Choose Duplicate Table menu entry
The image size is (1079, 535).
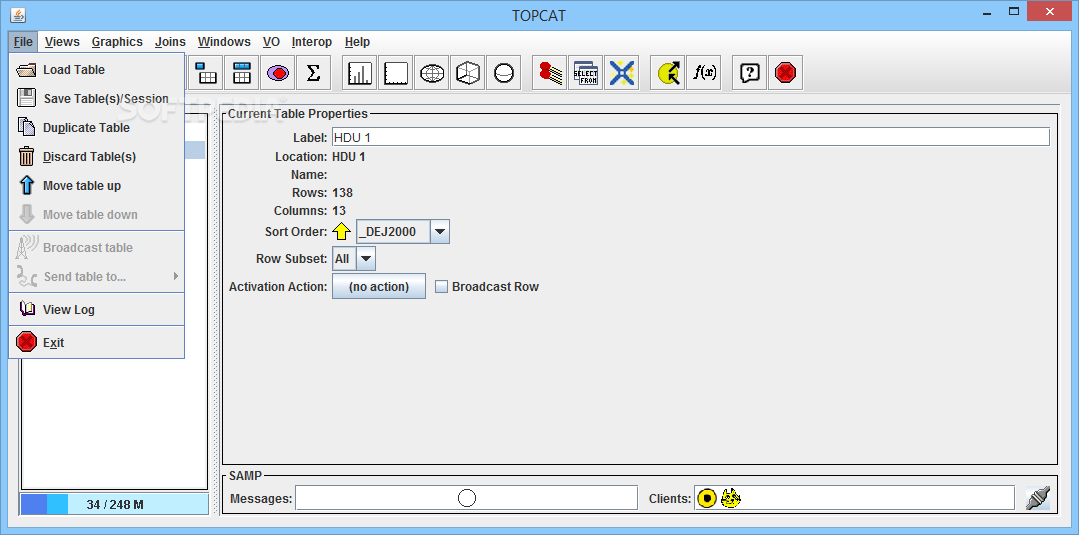coord(96,127)
